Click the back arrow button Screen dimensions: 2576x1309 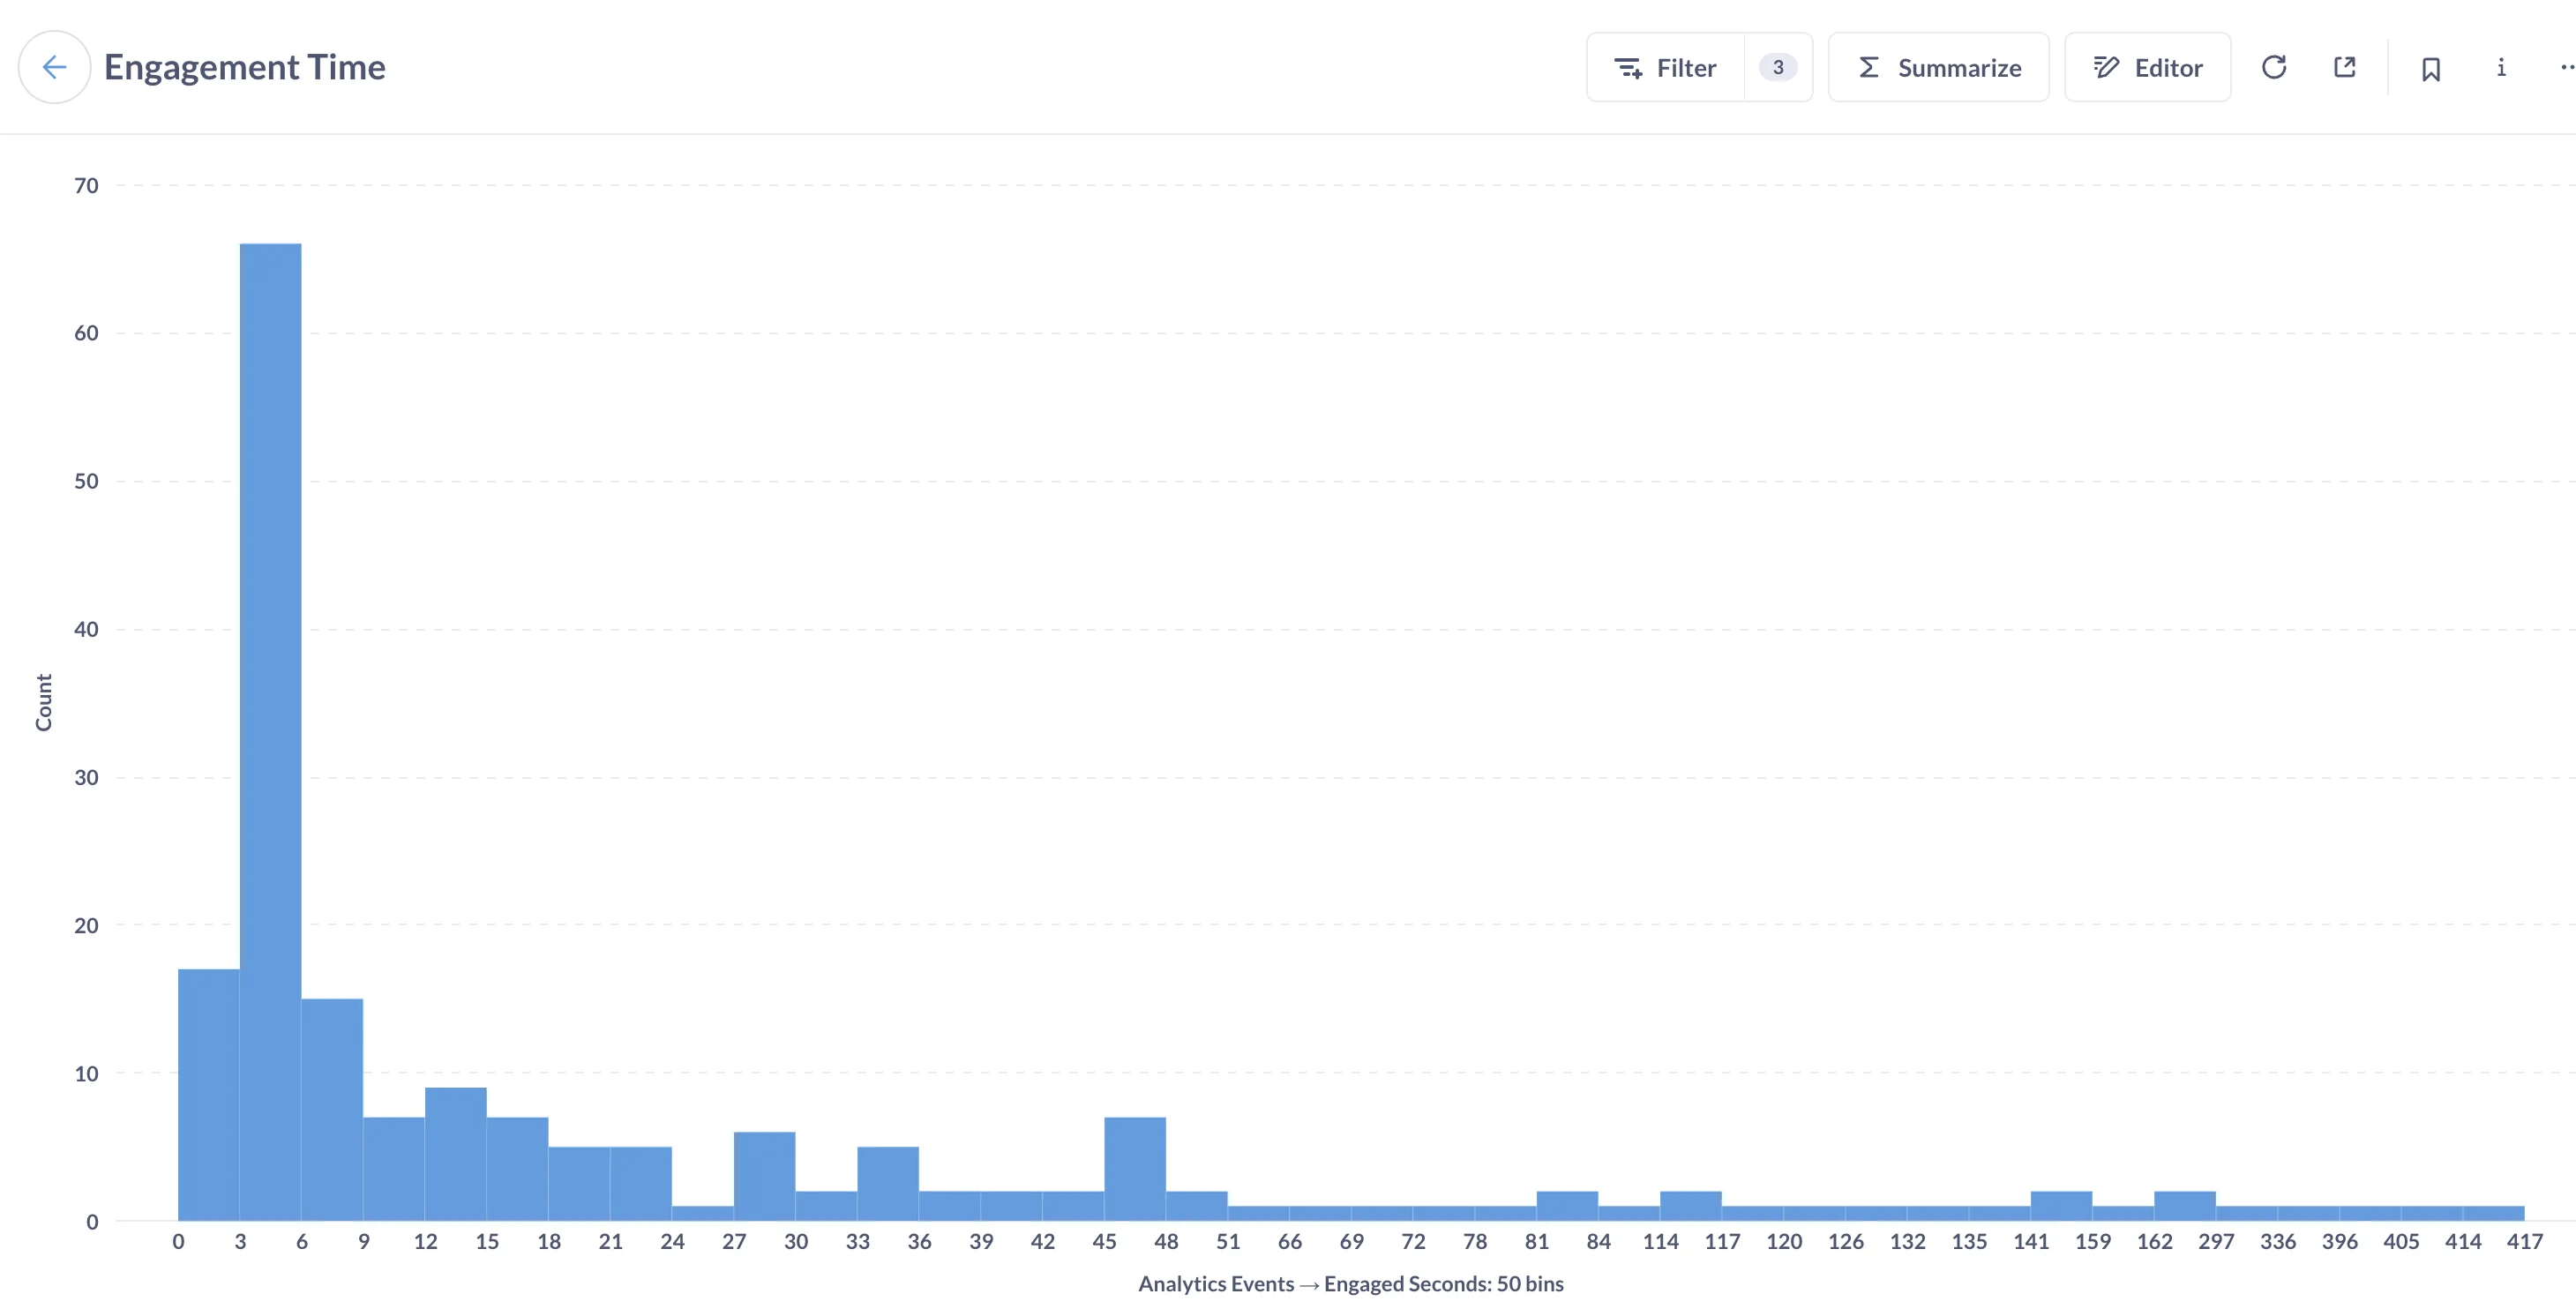pyautogui.click(x=54, y=67)
